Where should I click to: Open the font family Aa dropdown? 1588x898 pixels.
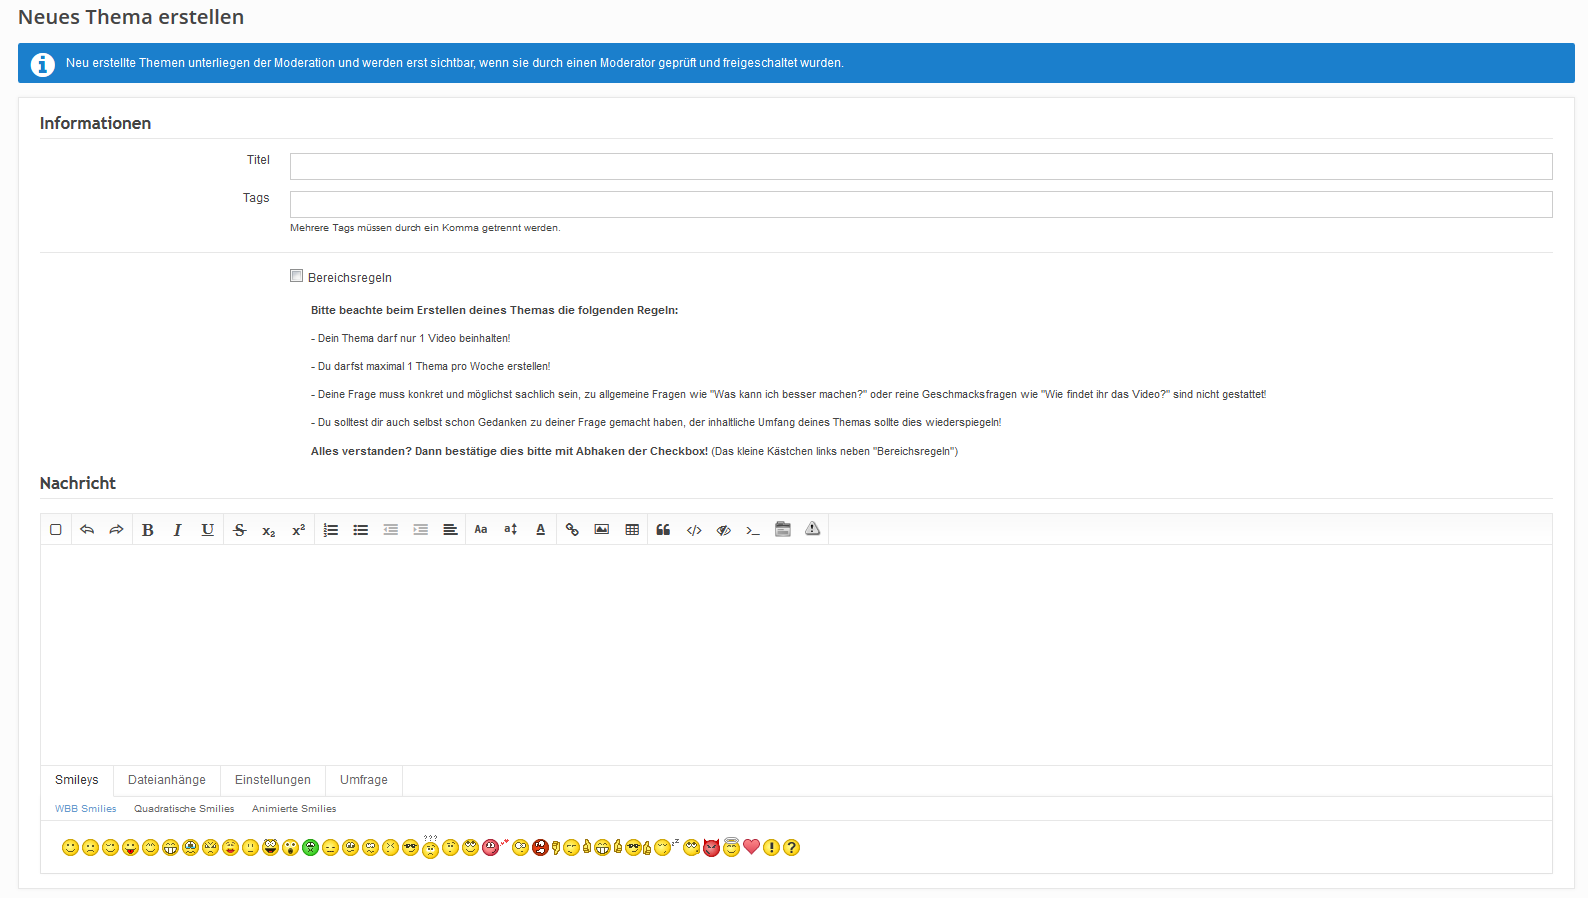click(x=481, y=530)
